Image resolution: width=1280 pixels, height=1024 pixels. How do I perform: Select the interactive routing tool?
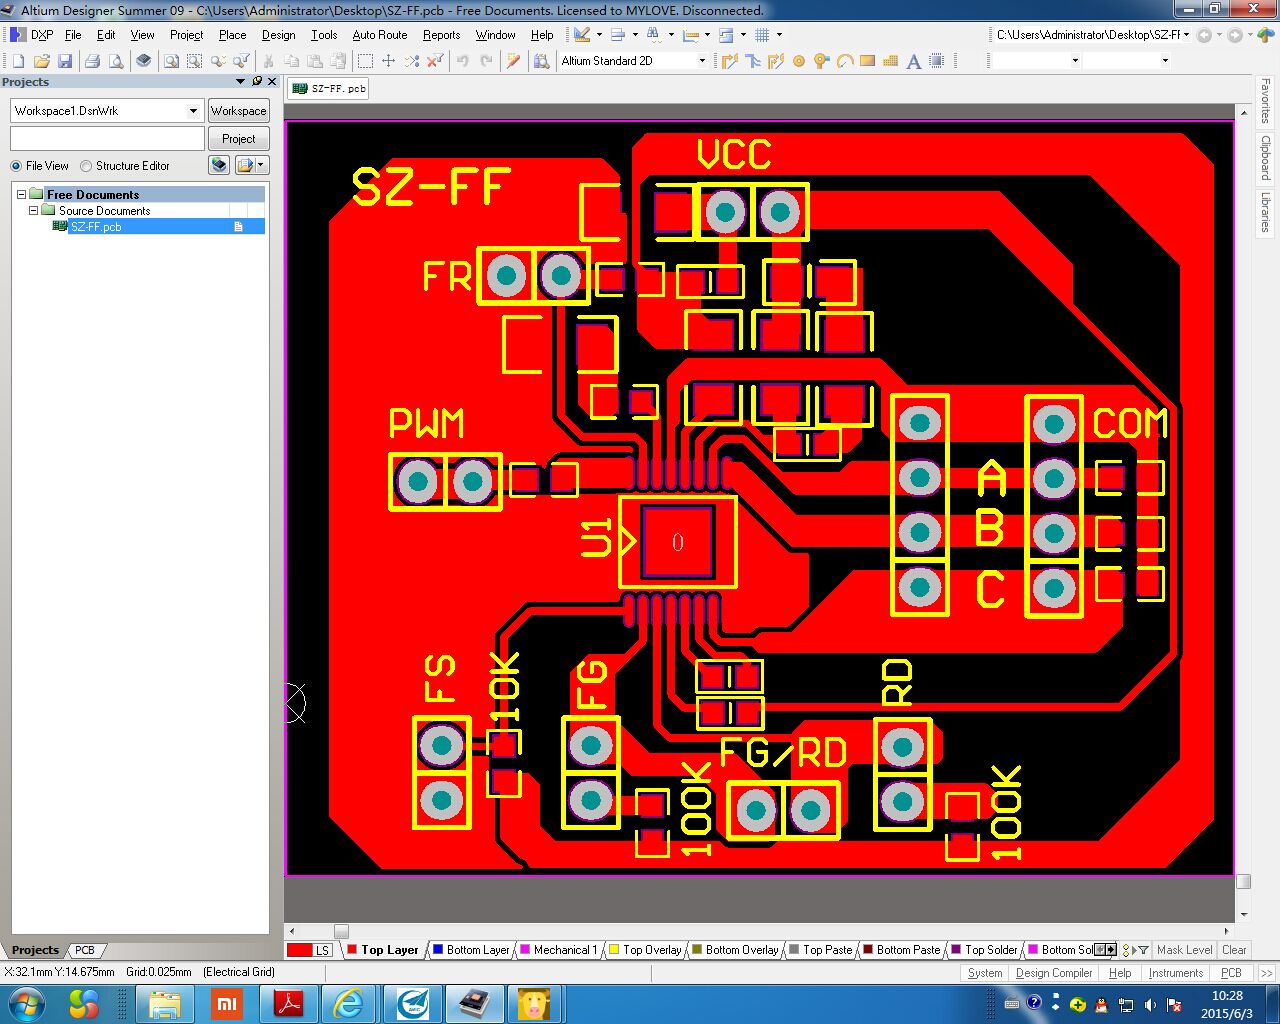[730, 61]
